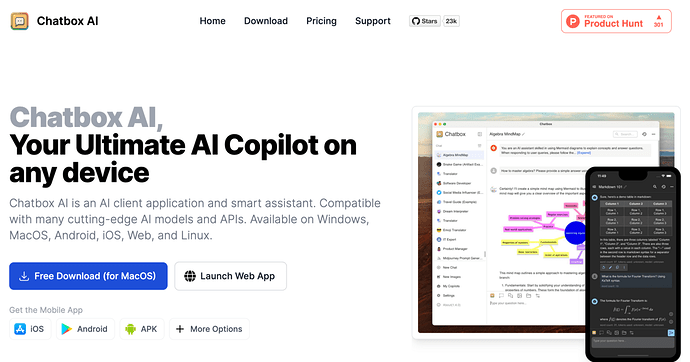Screen dimensions: 690x362
Task: Click the Product Hunt P logo icon
Action: pyautogui.click(x=573, y=21)
